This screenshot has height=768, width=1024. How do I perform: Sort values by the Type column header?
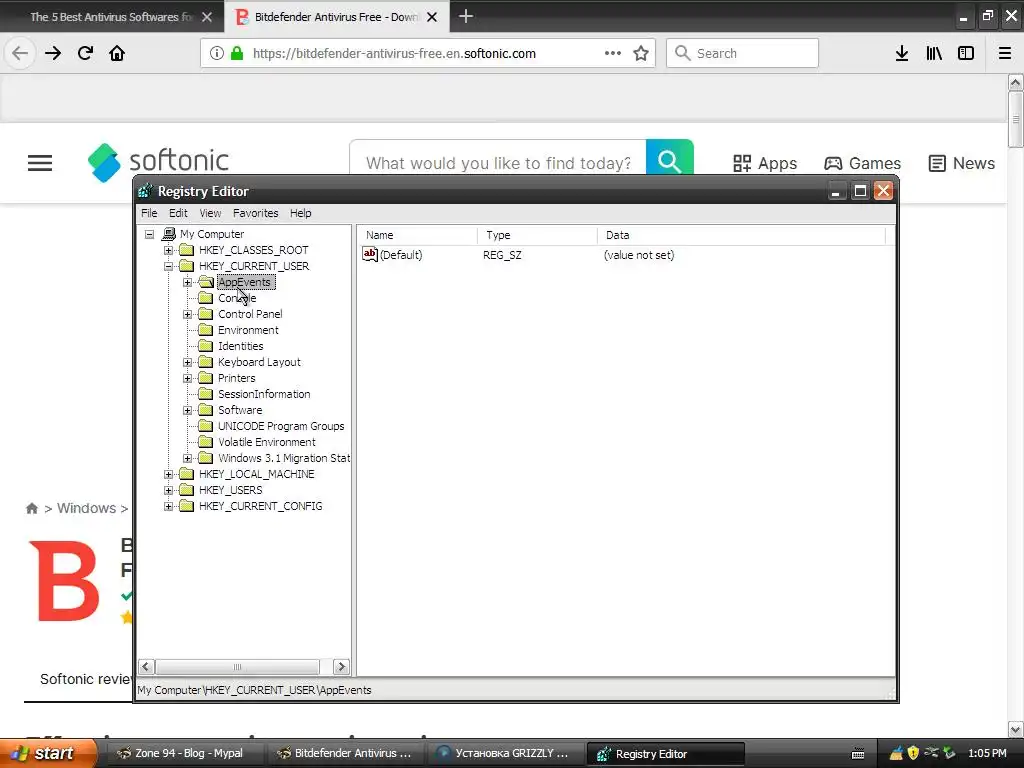pos(537,235)
